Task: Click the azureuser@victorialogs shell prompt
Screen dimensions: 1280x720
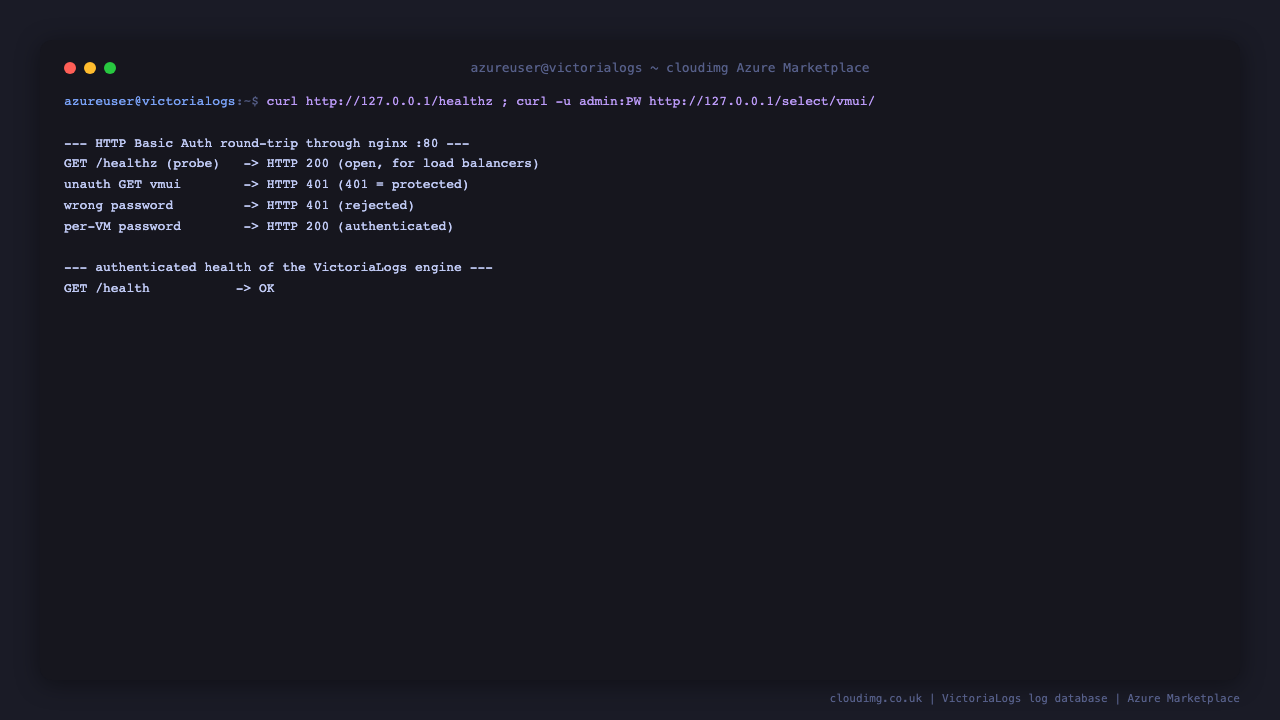Action: [161, 102]
